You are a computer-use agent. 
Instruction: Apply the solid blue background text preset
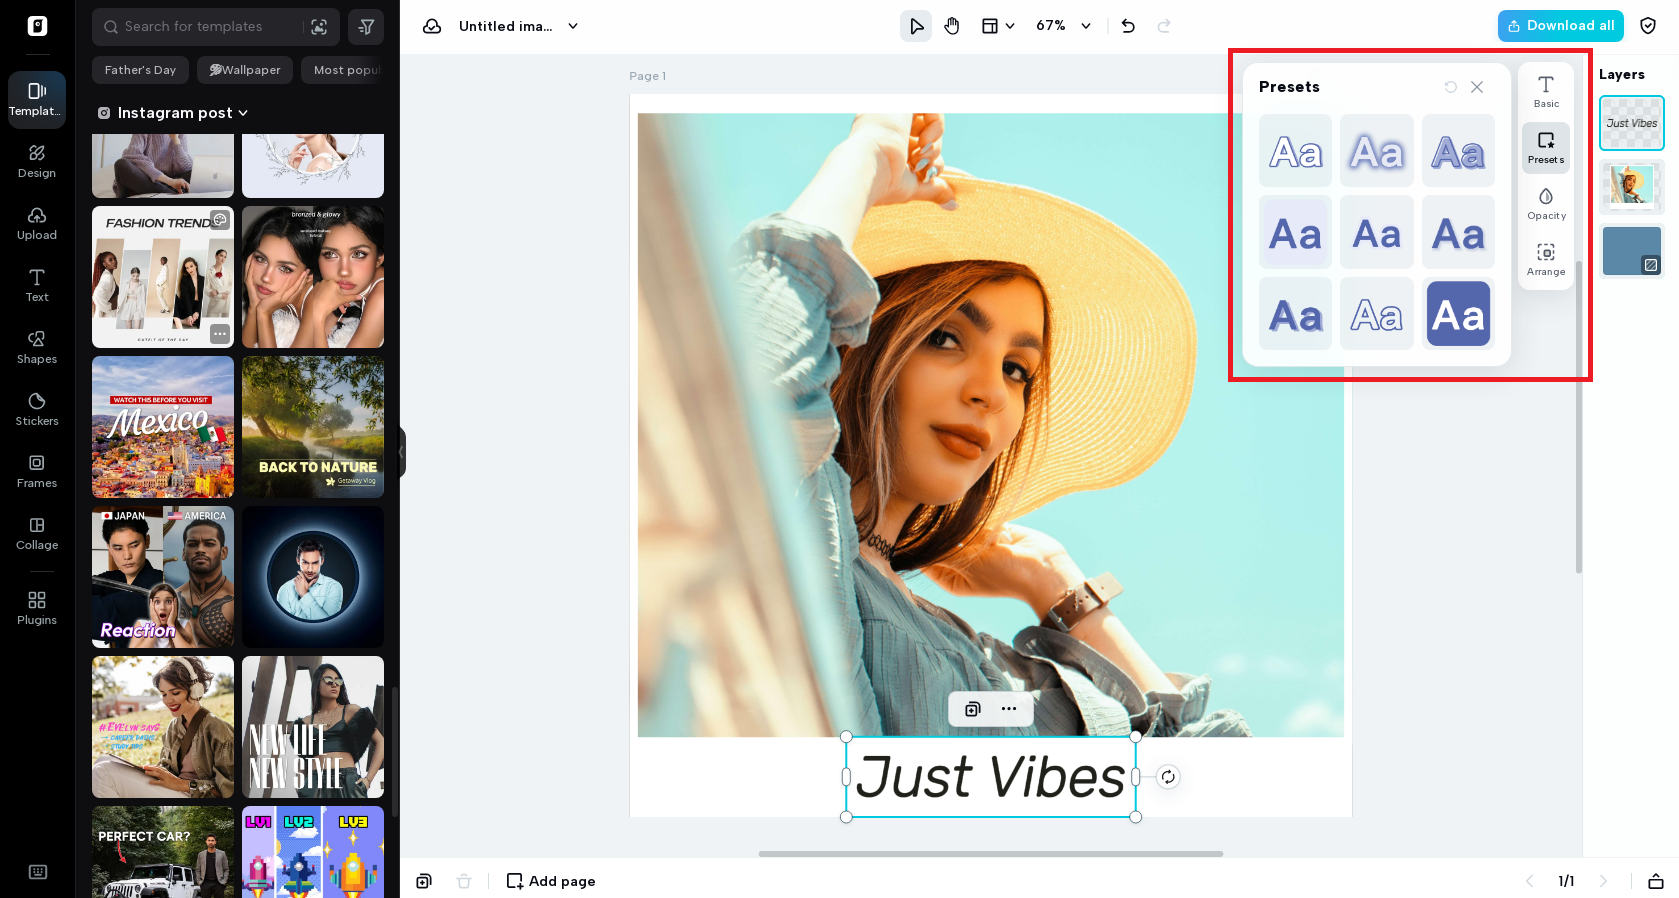pos(1458,314)
